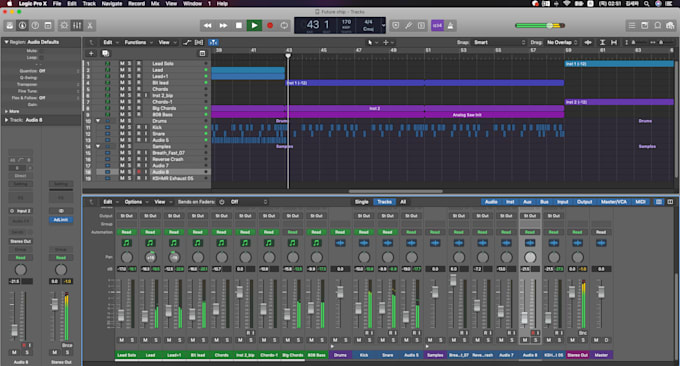Toggle the blue Catch Playhead button
Screen dimensions: 680x366
tap(213, 42)
